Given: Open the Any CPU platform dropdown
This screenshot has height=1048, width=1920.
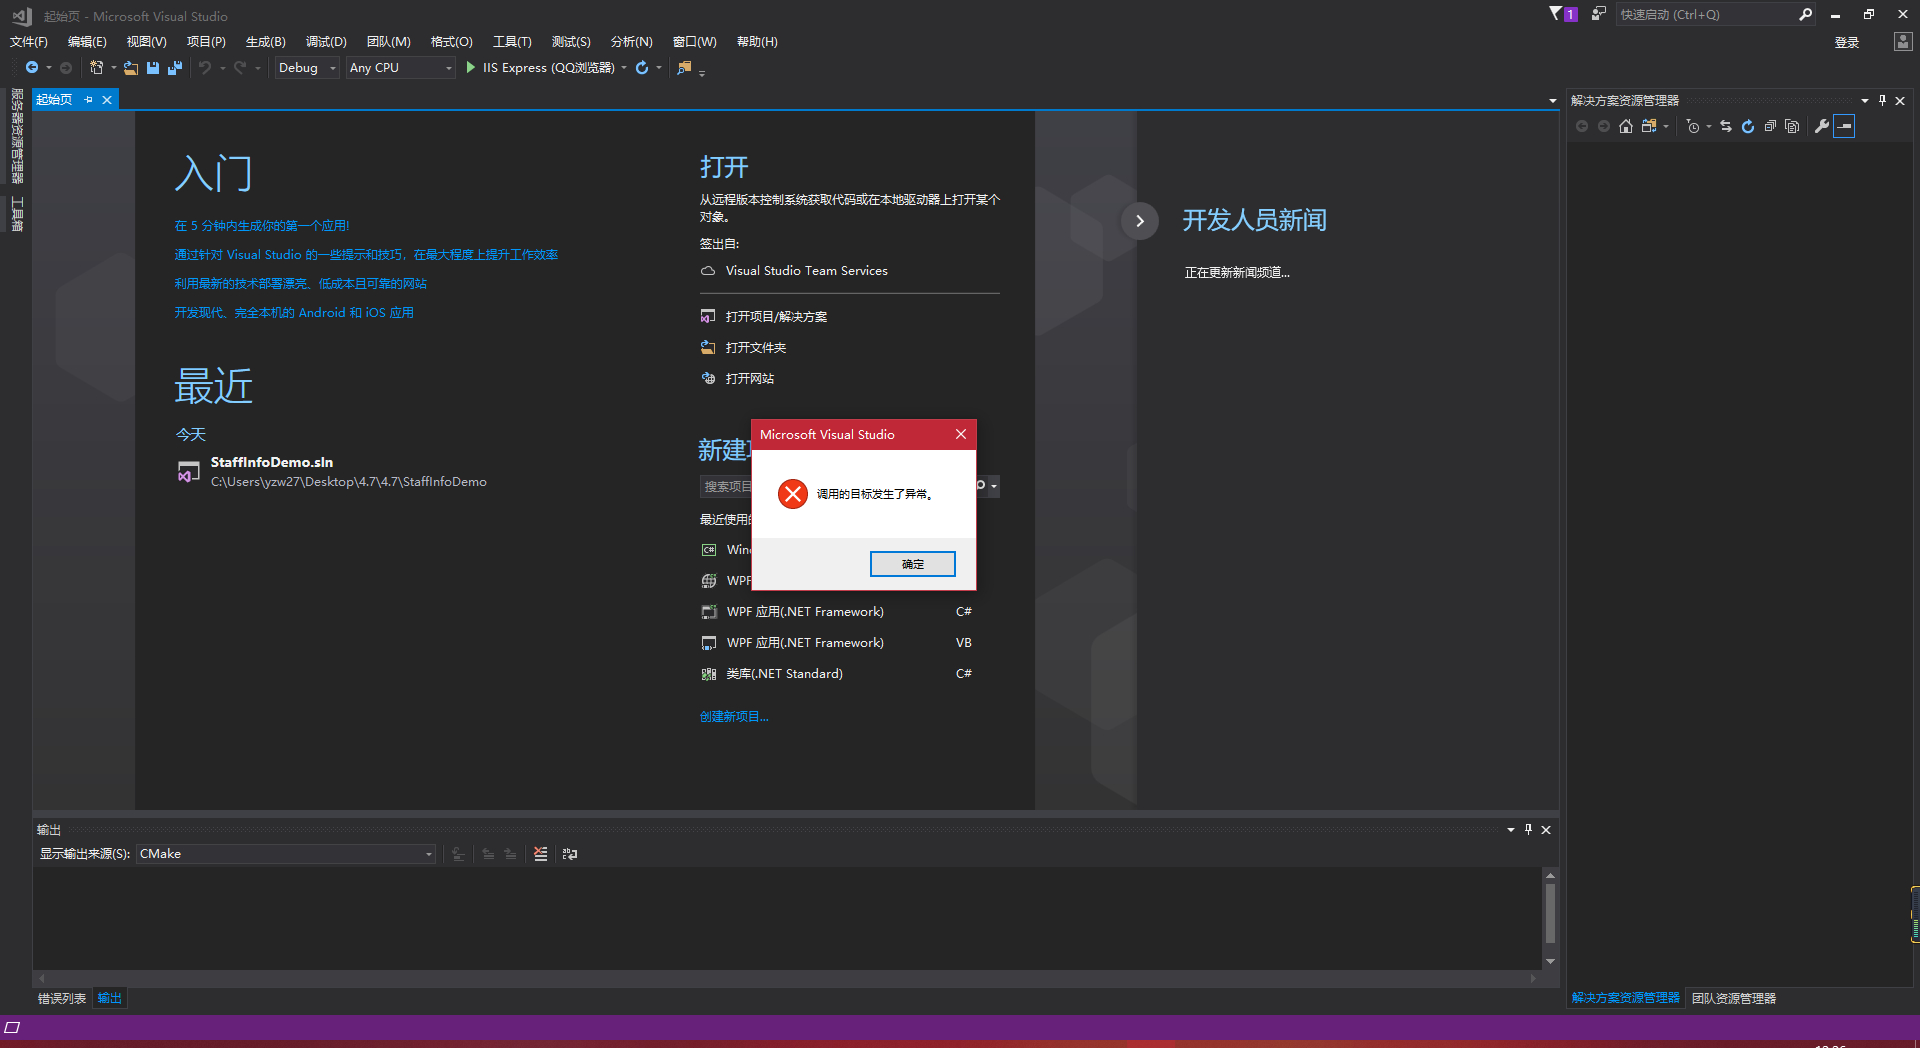Looking at the screenshot, I should point(401,68).
